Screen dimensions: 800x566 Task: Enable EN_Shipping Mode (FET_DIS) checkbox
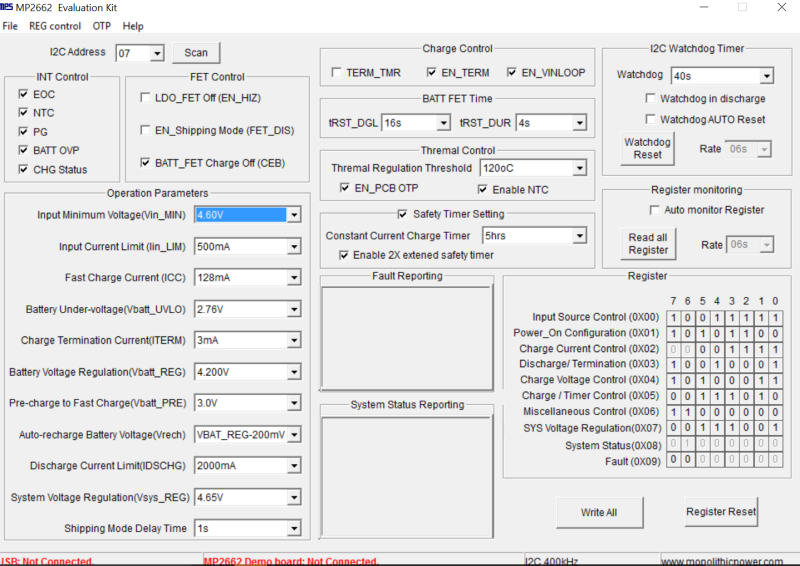coord(145,130)
